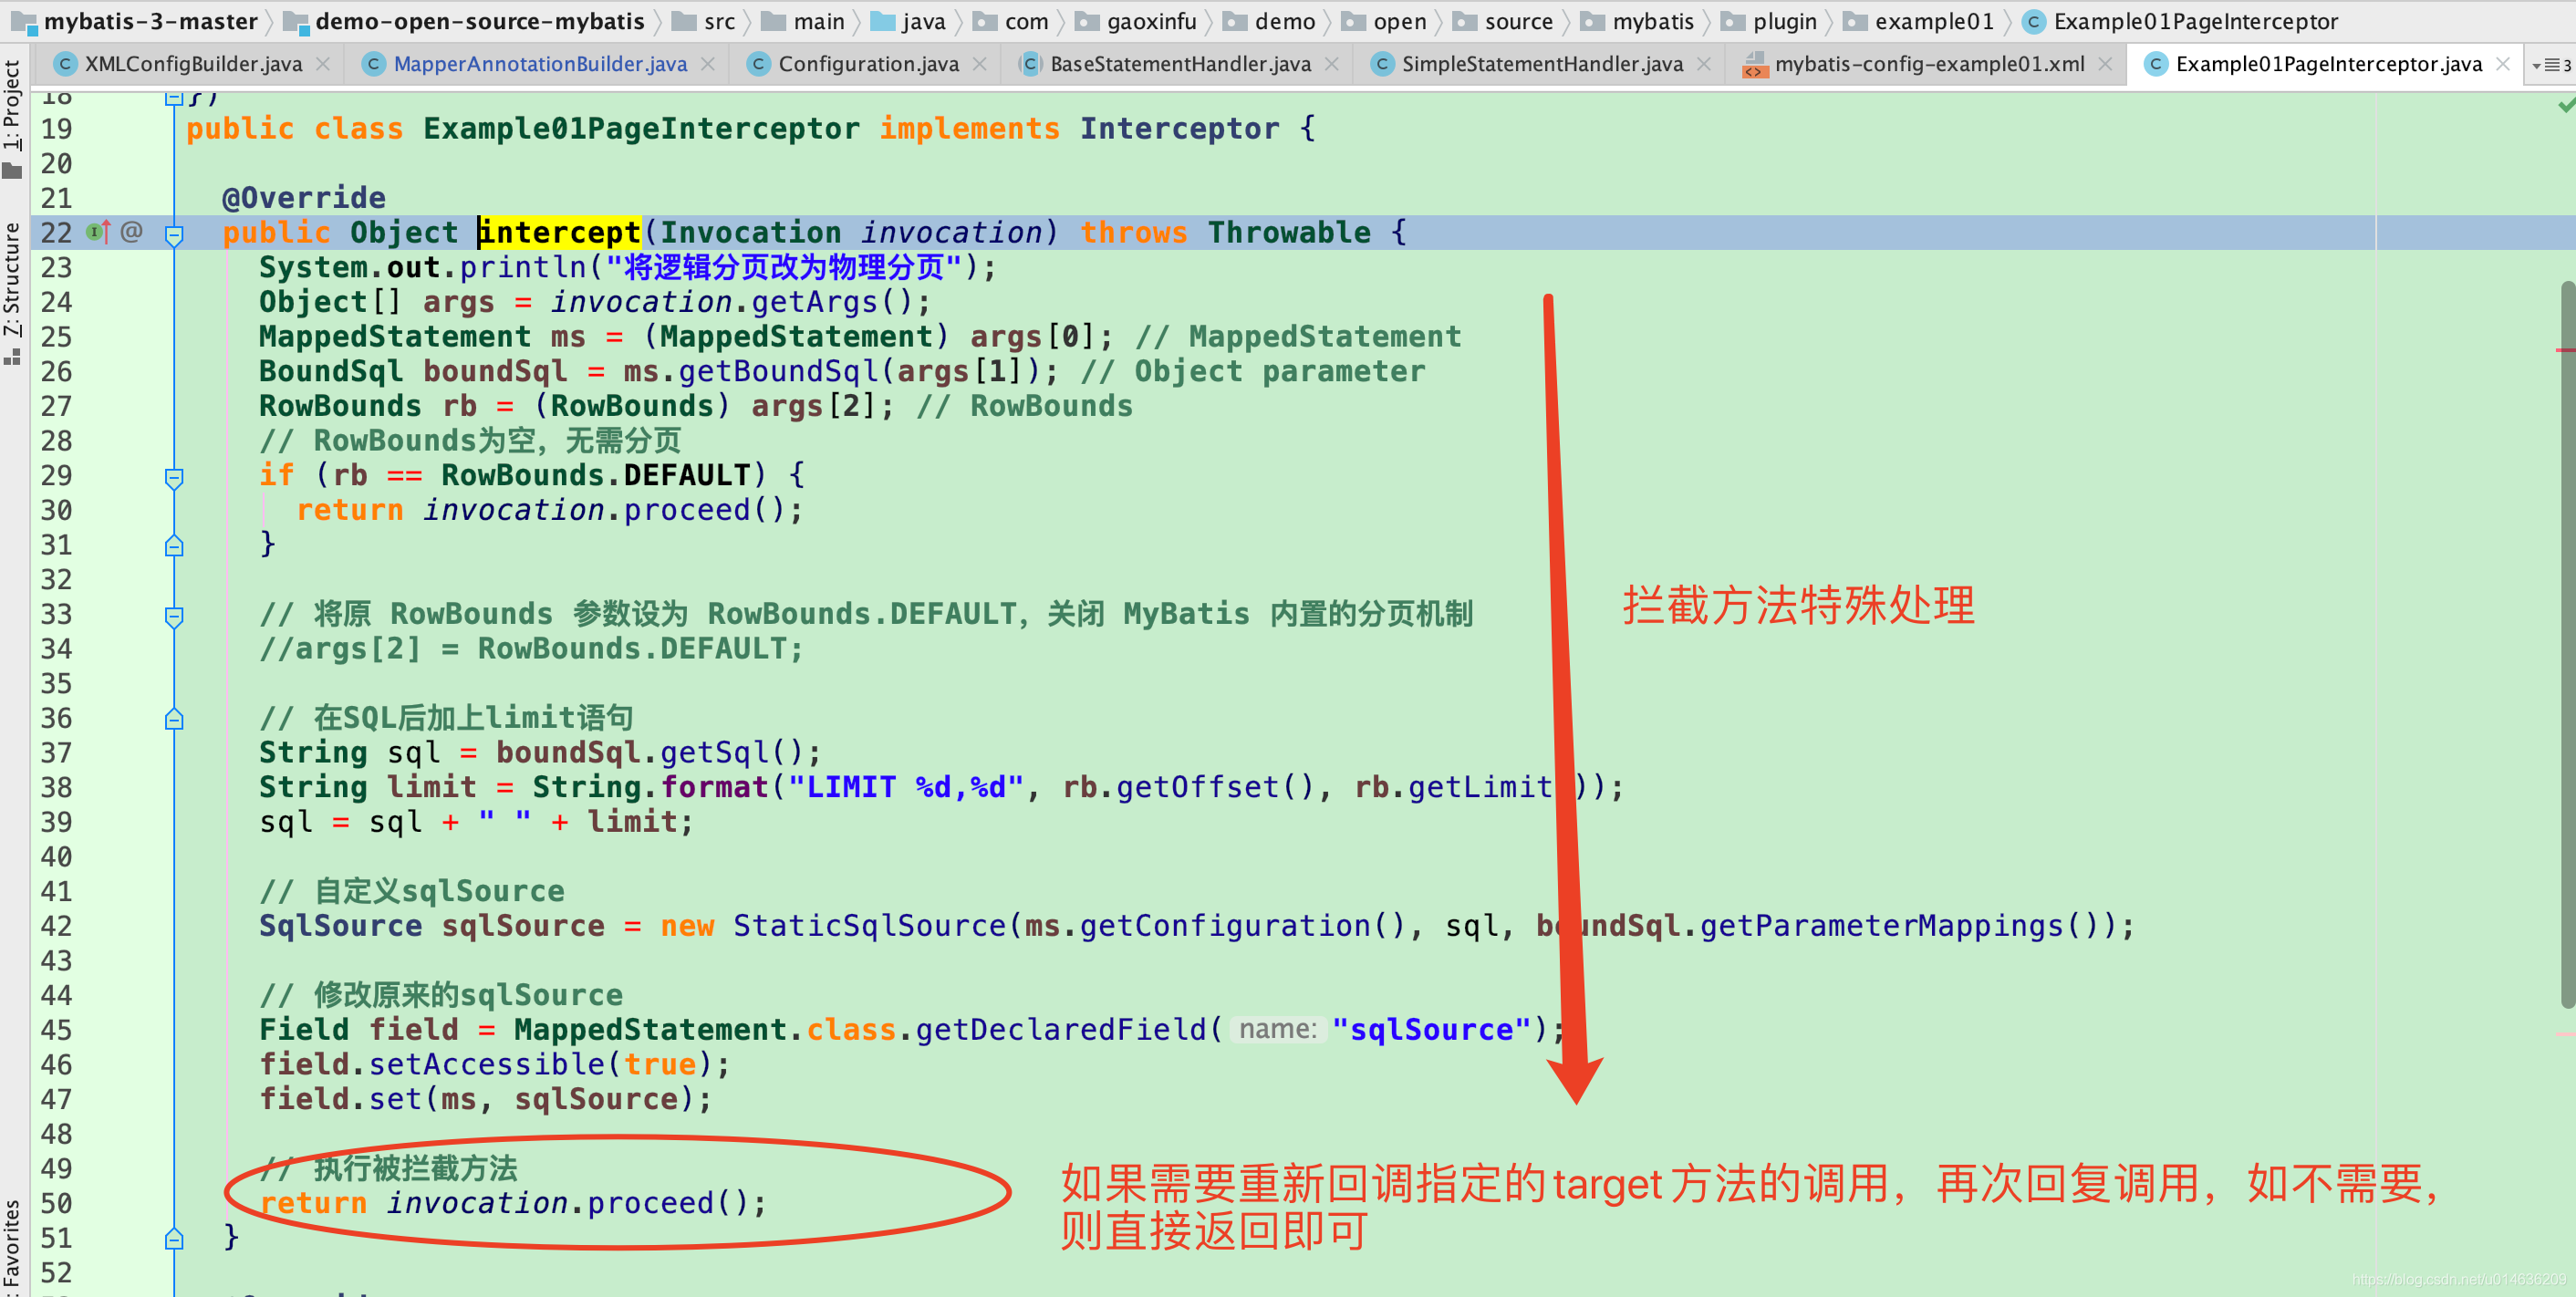Collapse the if block at line 29
The image size is (2576, 1297).
click(174, 478)
